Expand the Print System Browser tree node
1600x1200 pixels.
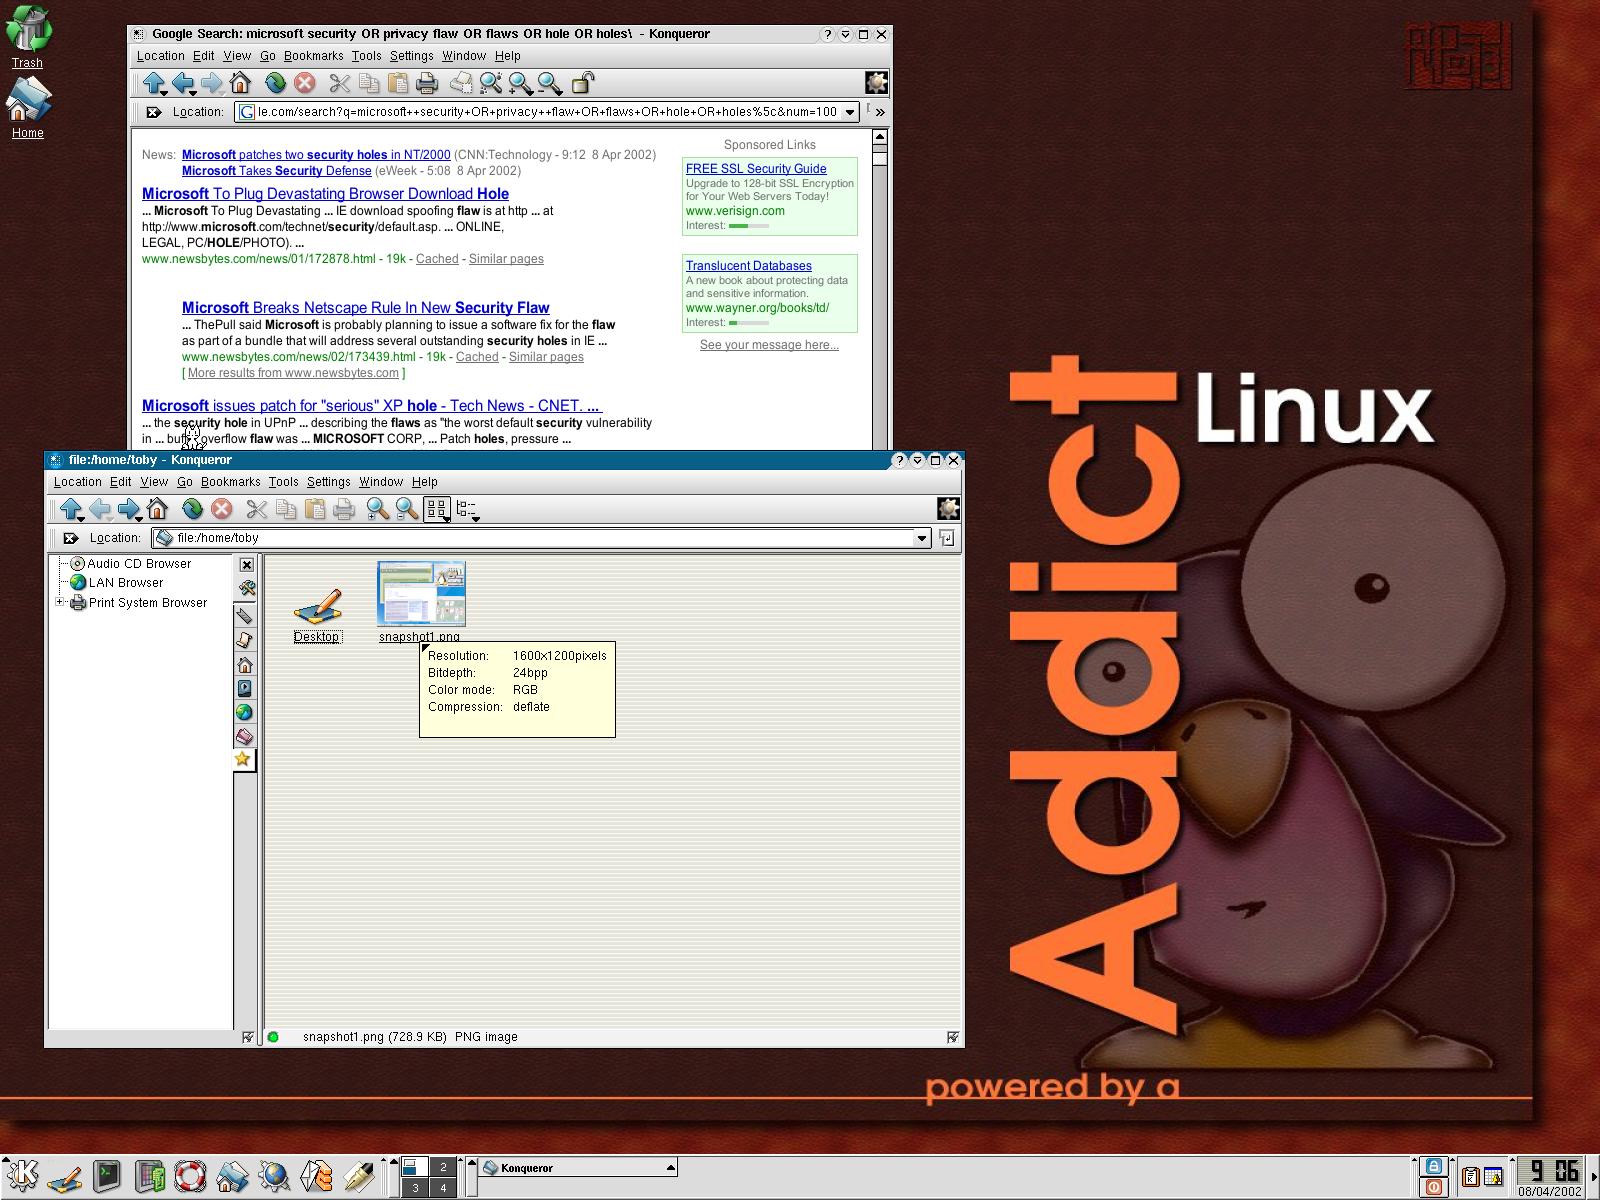coord(60,602)
